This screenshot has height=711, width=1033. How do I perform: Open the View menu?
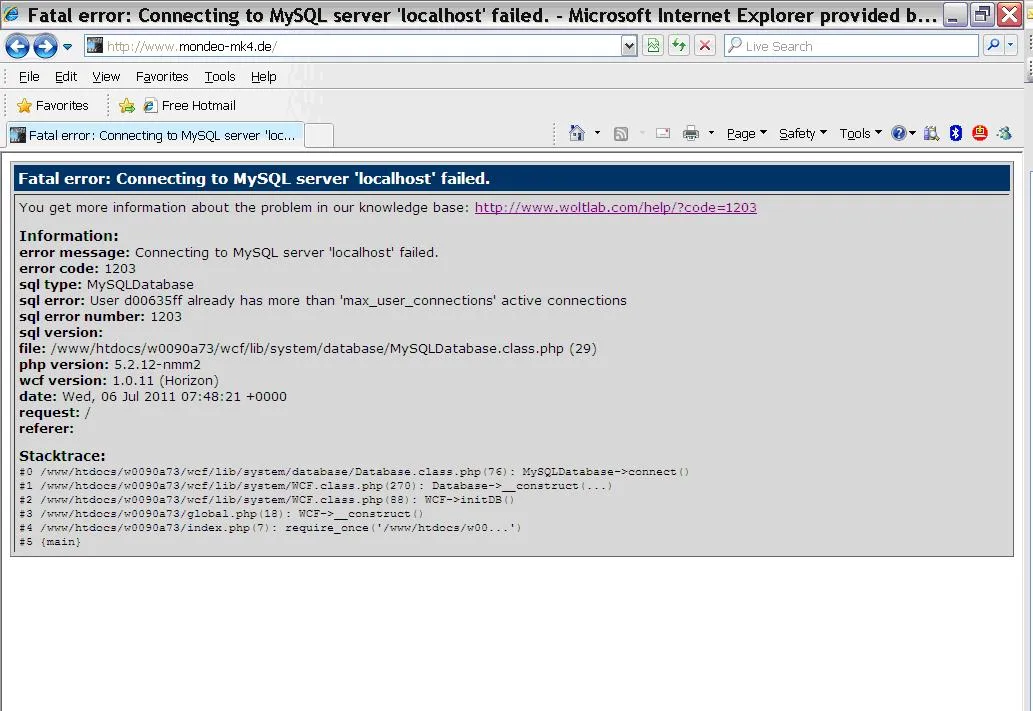tap(106, 76)
